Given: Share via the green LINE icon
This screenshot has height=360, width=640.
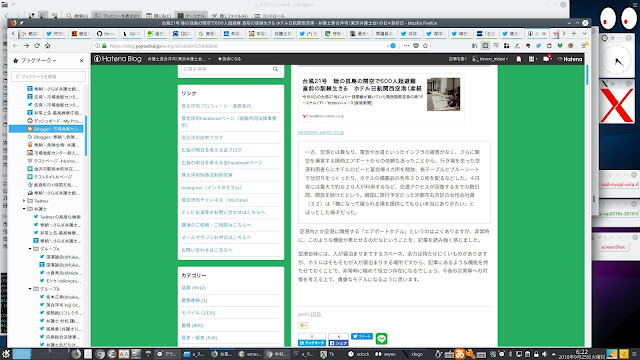Looking at the screenshot, I should (381, 338).
